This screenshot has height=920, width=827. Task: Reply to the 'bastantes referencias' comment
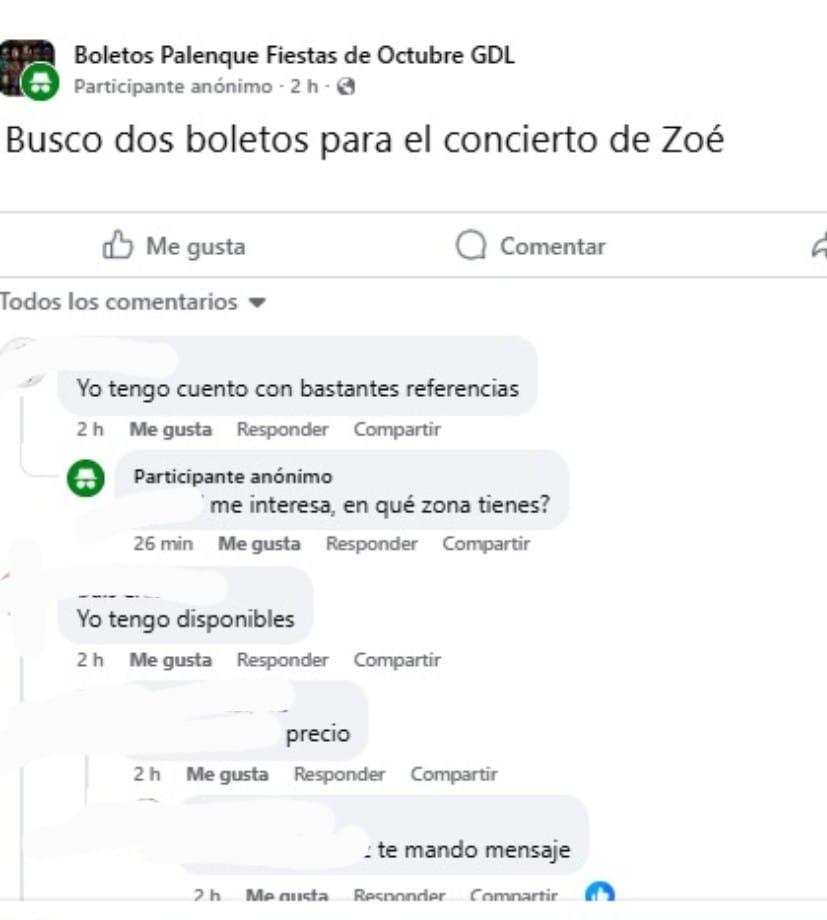[x=282, y=429]
